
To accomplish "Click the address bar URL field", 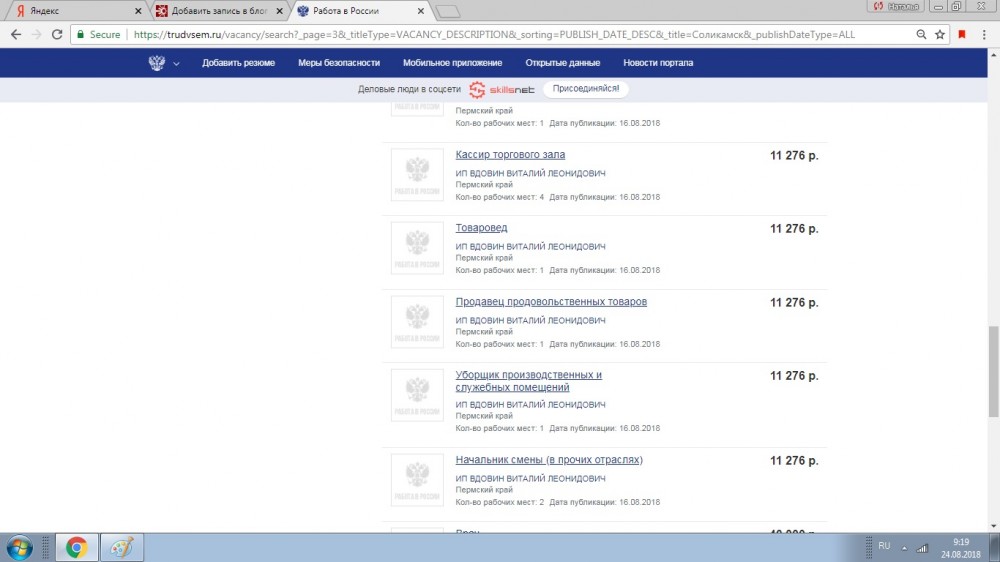I will coord(500,34).
